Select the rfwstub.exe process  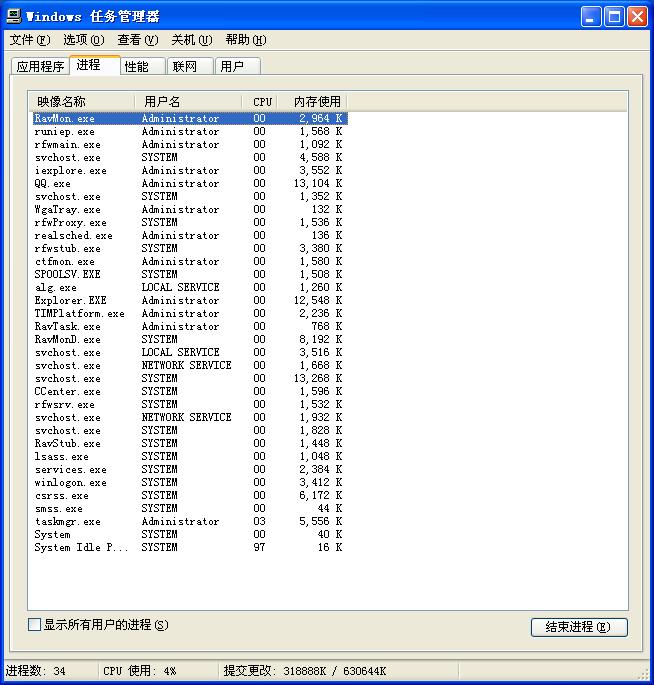190,249
